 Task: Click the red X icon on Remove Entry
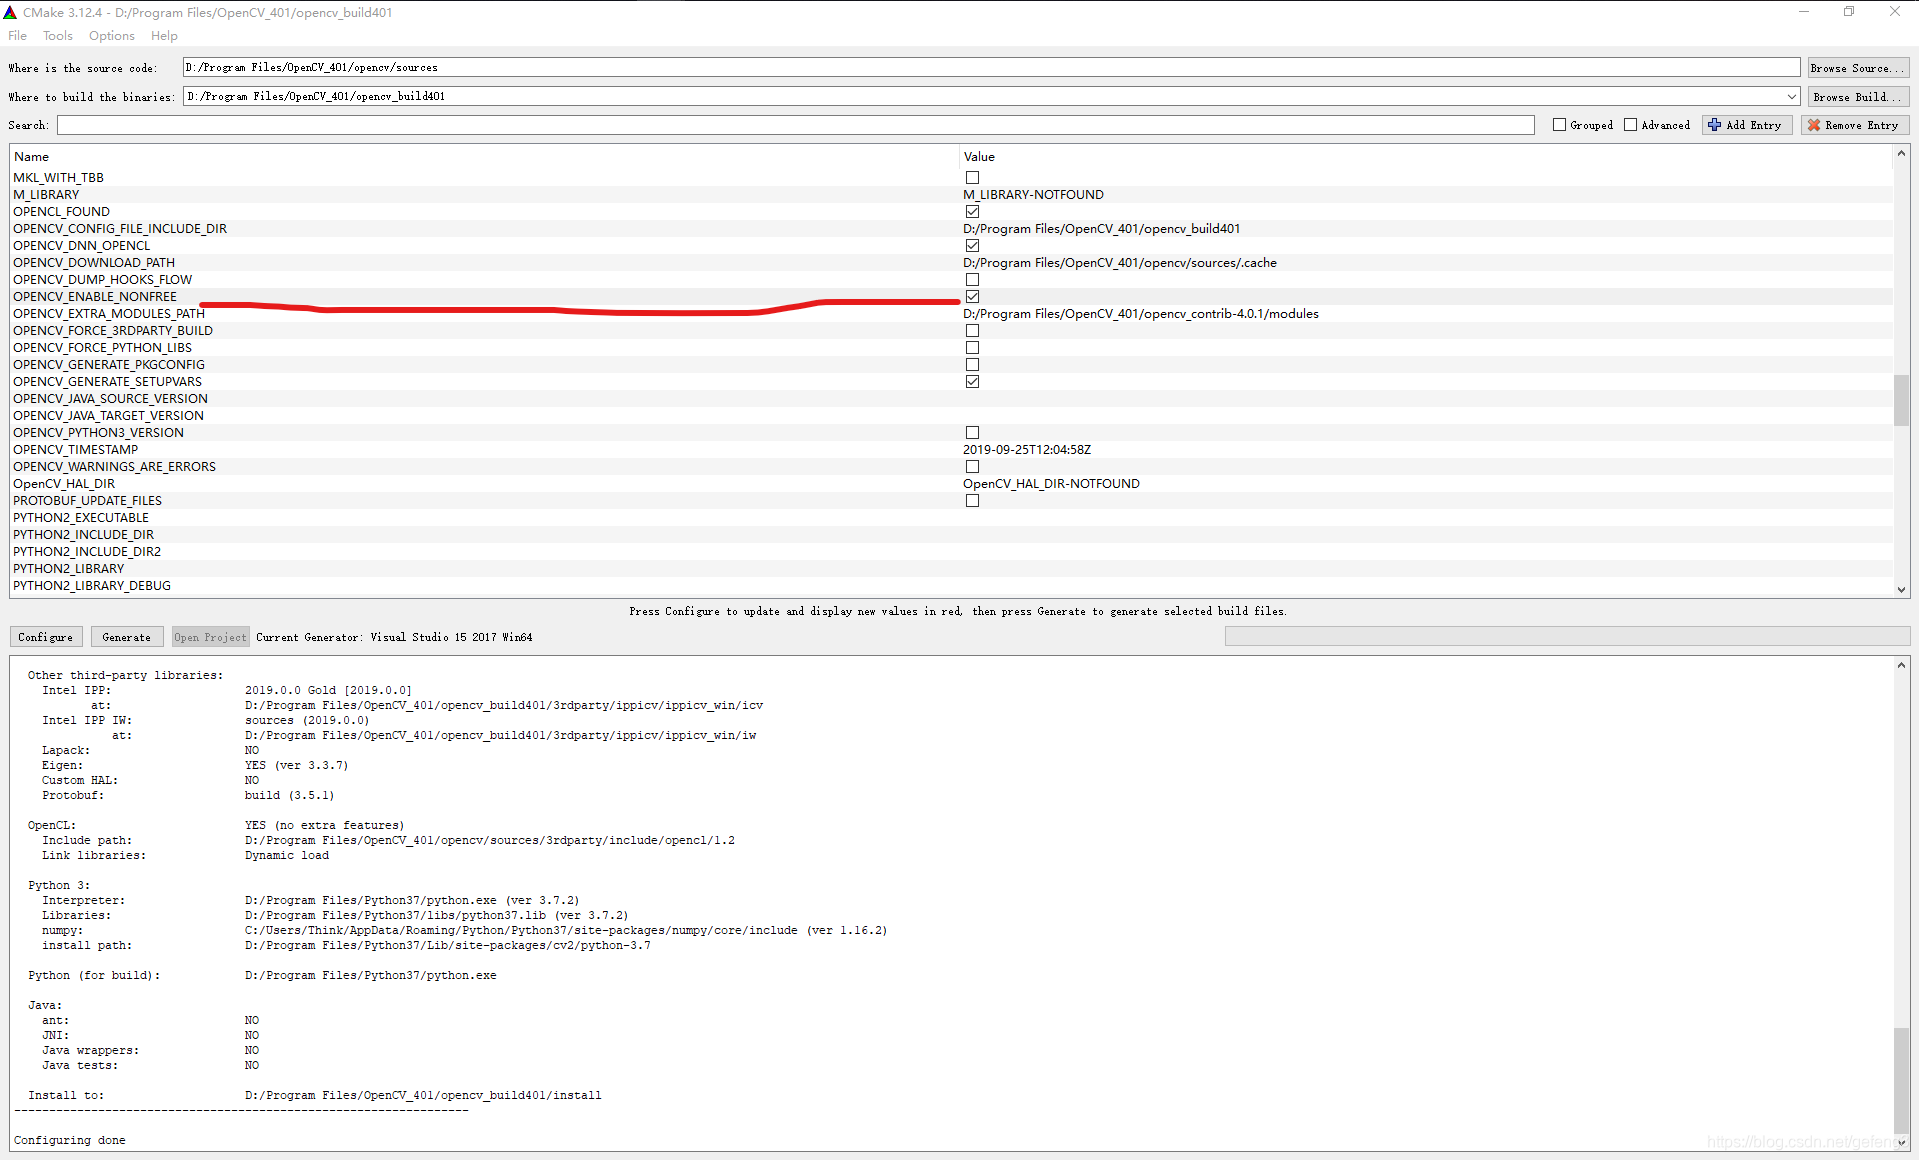pos(1814,125)
